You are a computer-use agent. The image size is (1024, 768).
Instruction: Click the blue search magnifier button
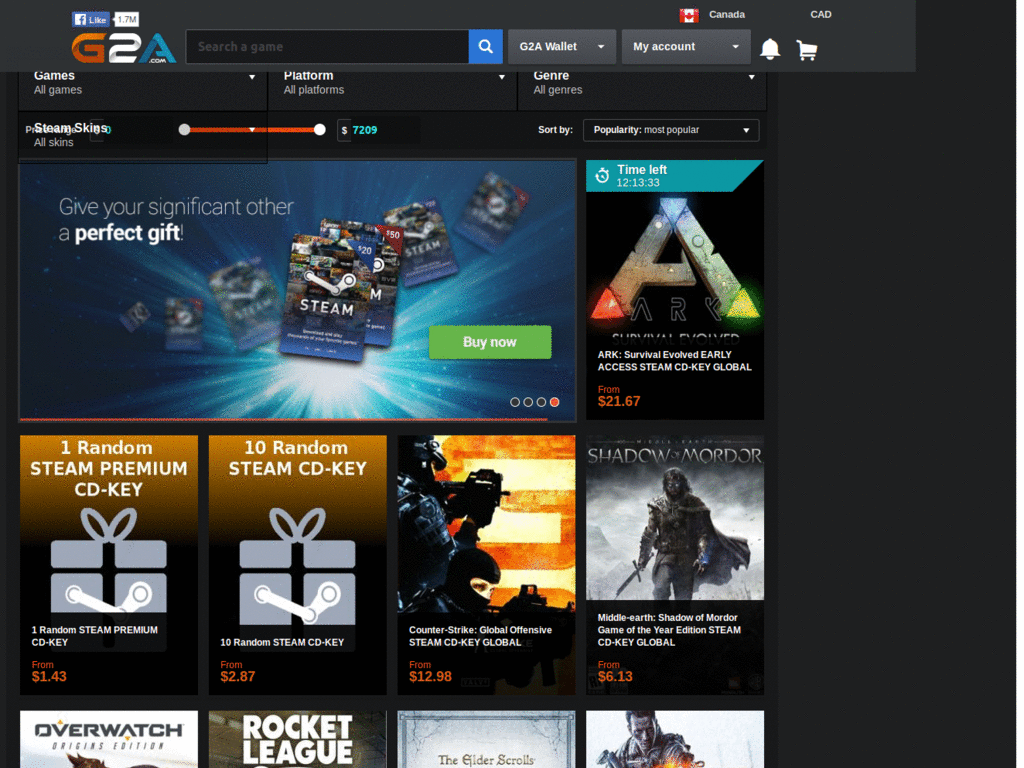point(485,46)
